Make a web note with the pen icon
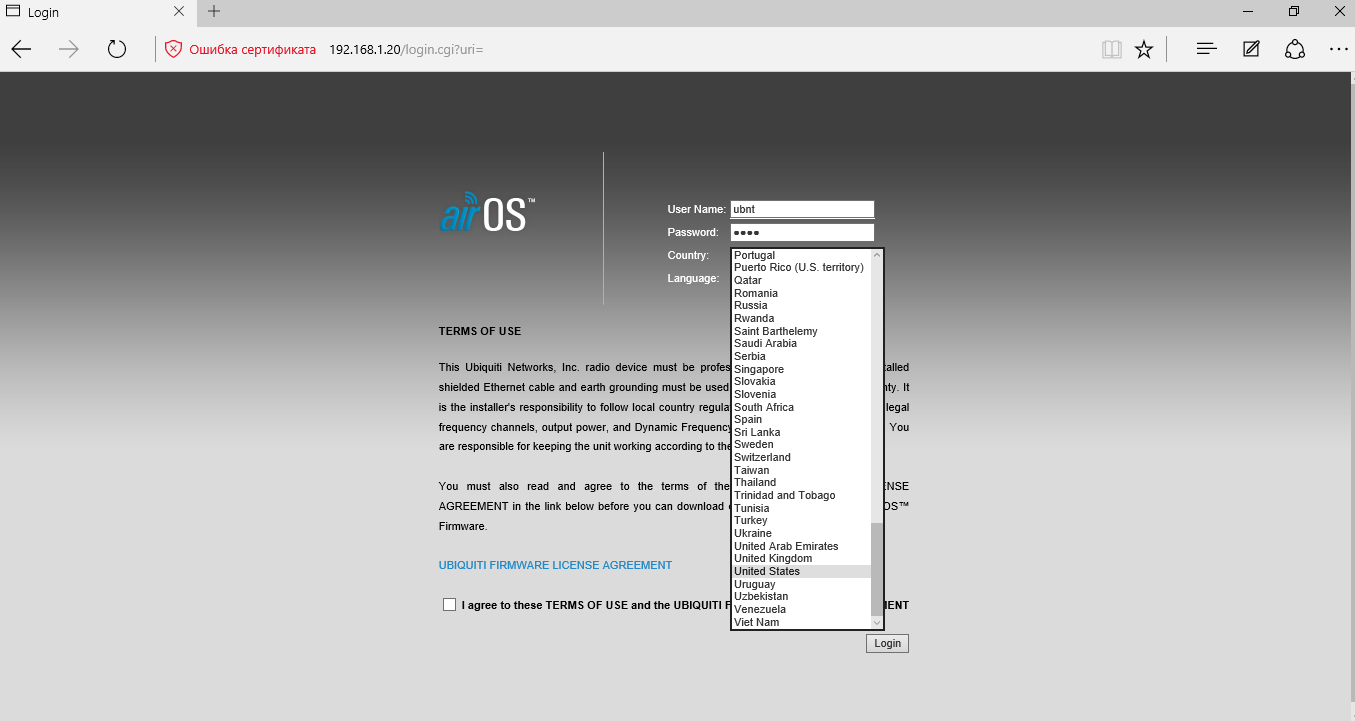The height and width of the screenshot is (721, 1355). [x=1251, y=49]
